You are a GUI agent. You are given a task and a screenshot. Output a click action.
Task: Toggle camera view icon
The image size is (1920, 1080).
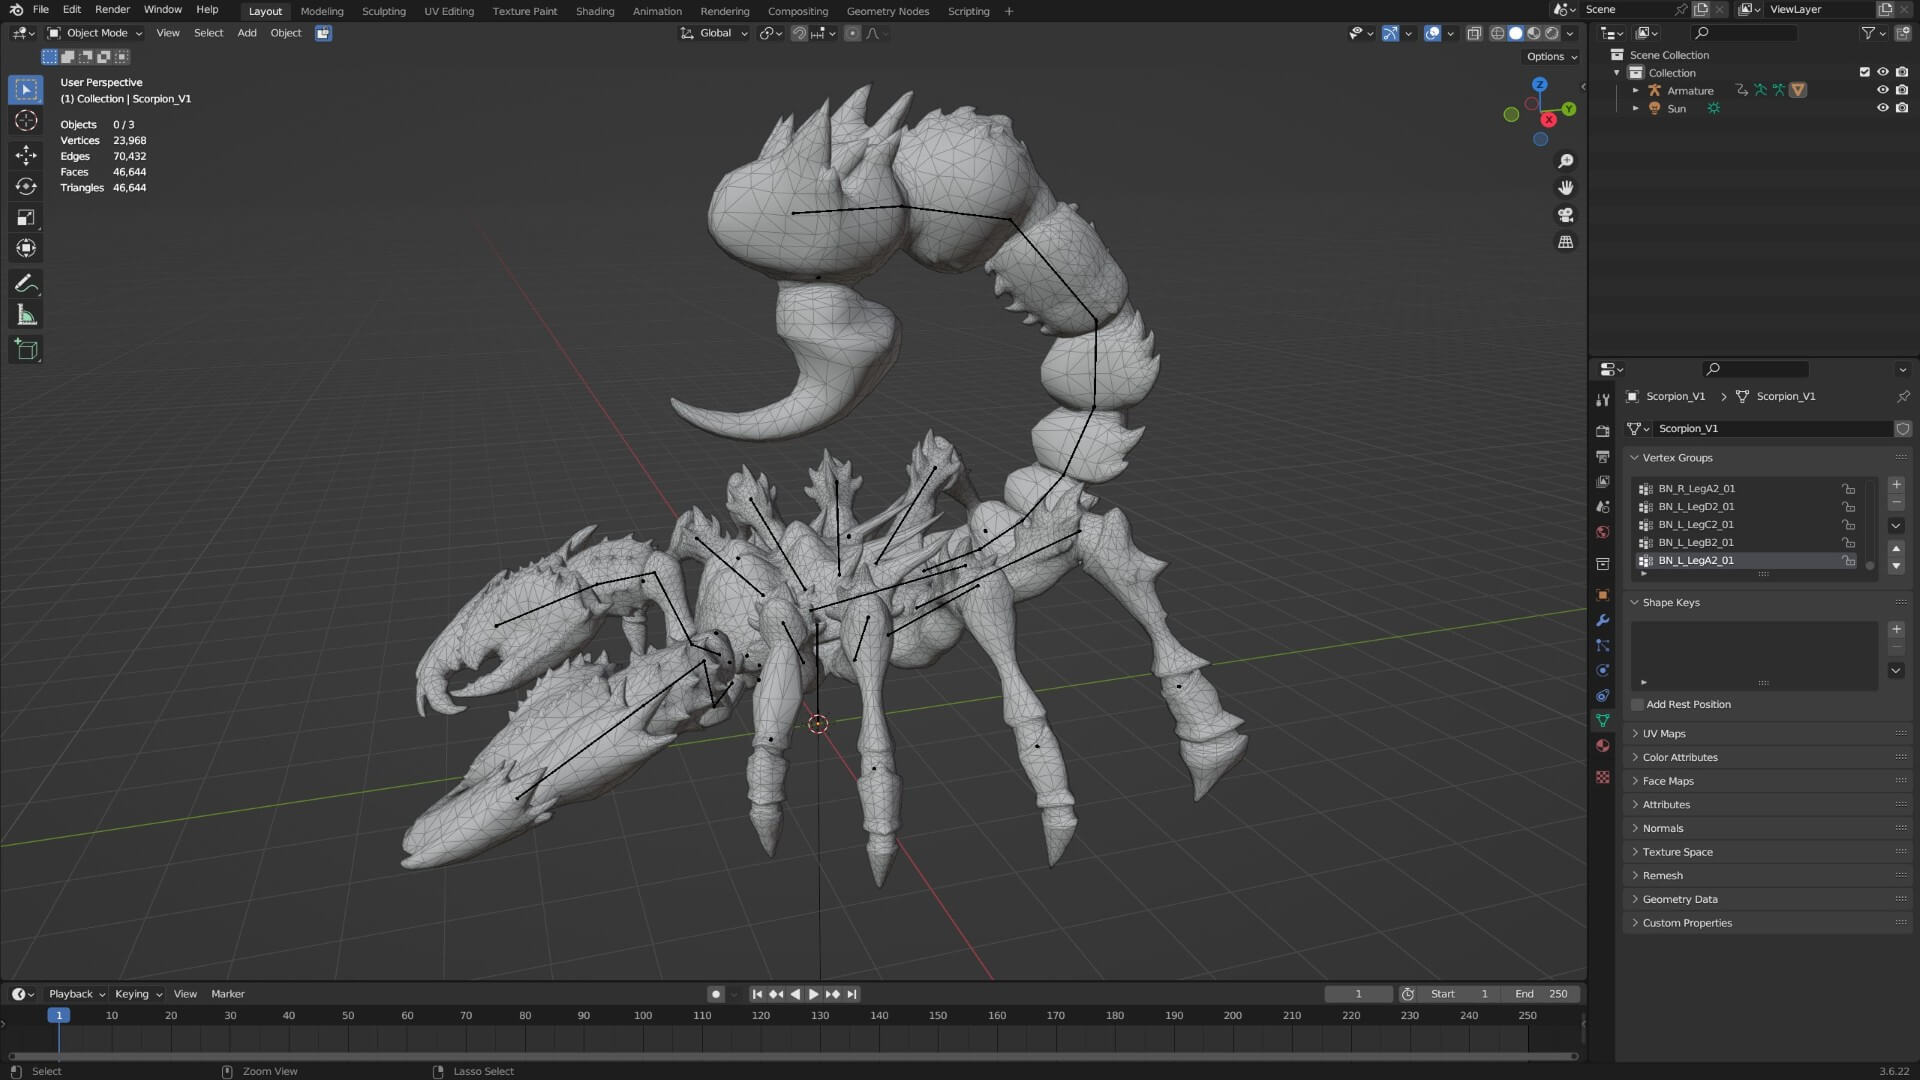click(1566, 215)
